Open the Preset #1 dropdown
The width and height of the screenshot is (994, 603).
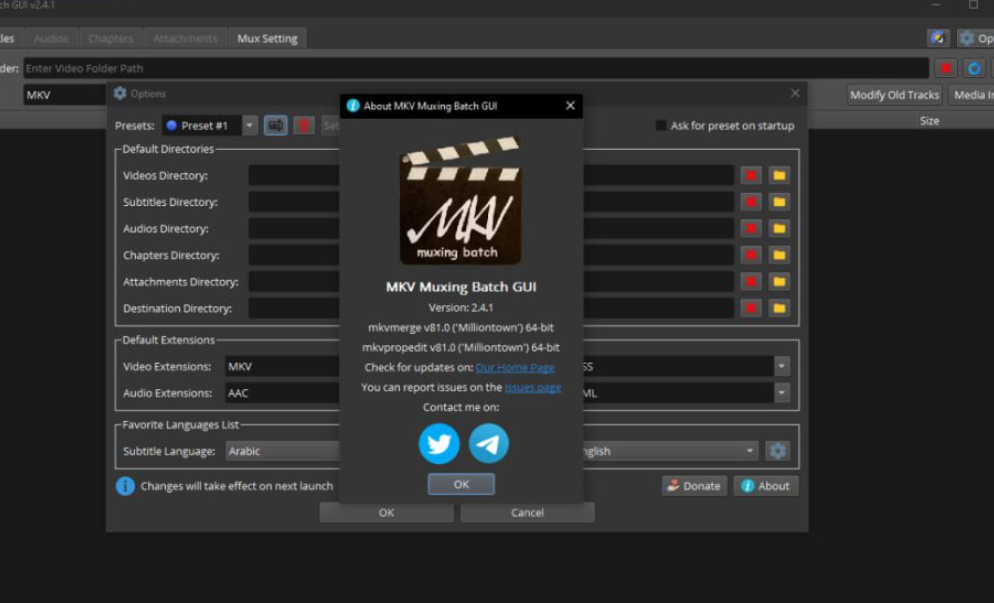(x=209, y=126)
